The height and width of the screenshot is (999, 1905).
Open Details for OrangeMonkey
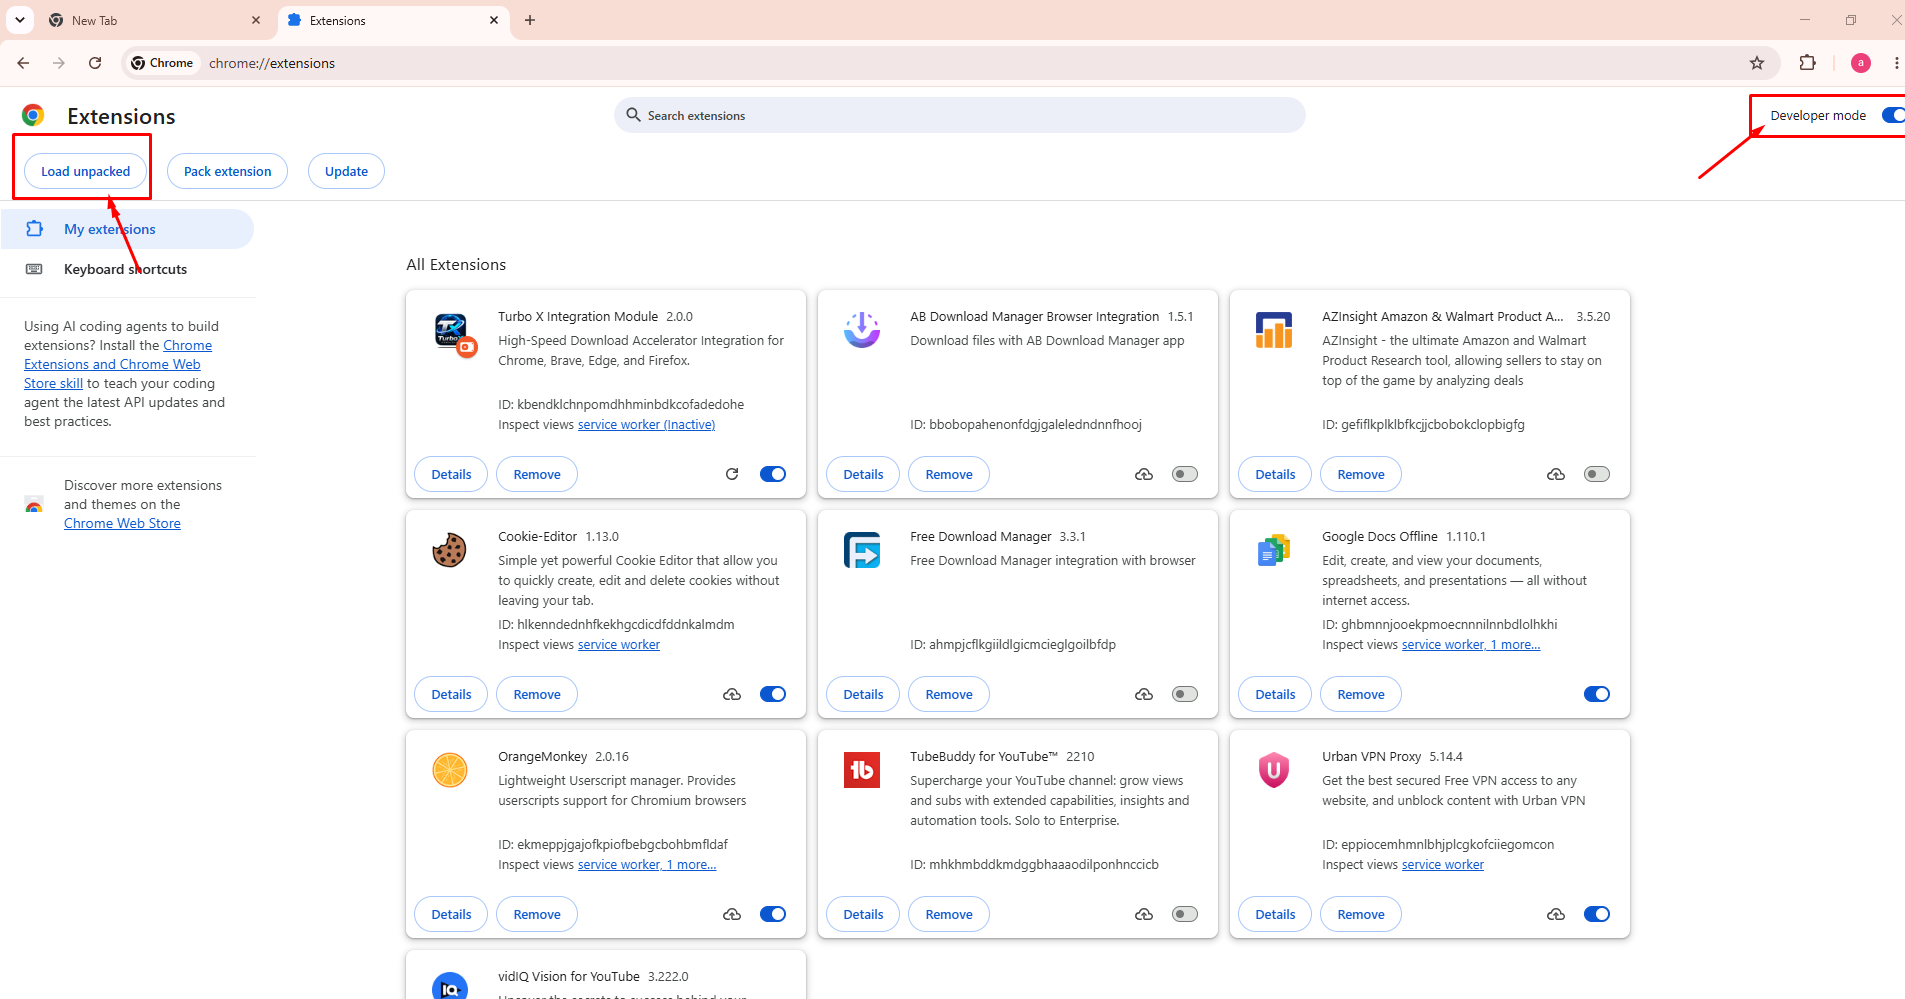point(451,914)
